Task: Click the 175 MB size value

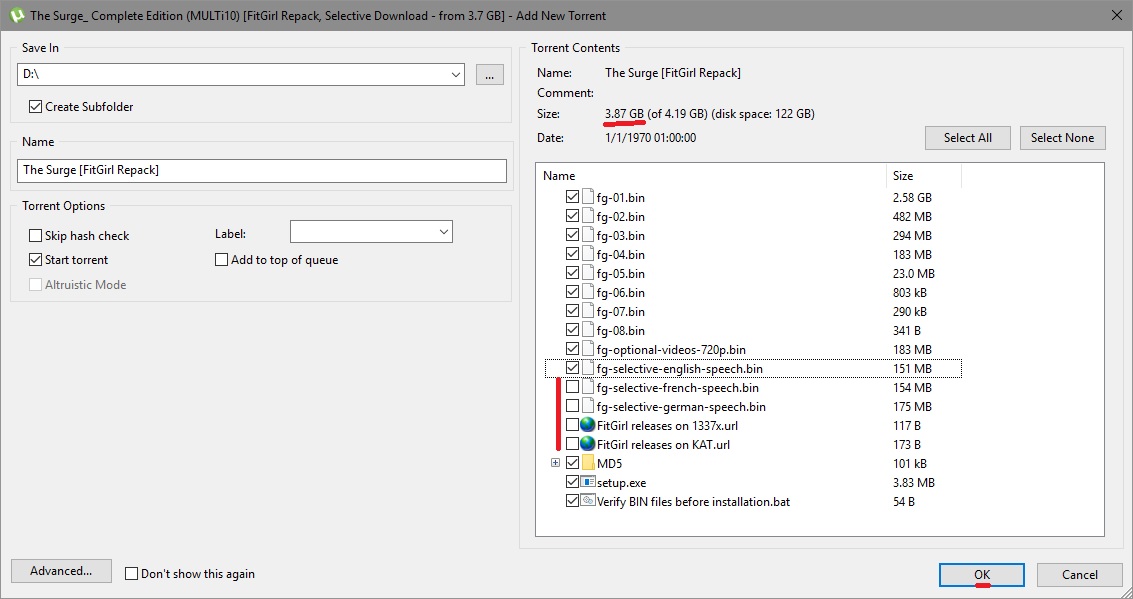Action: (x=912, y=407)
